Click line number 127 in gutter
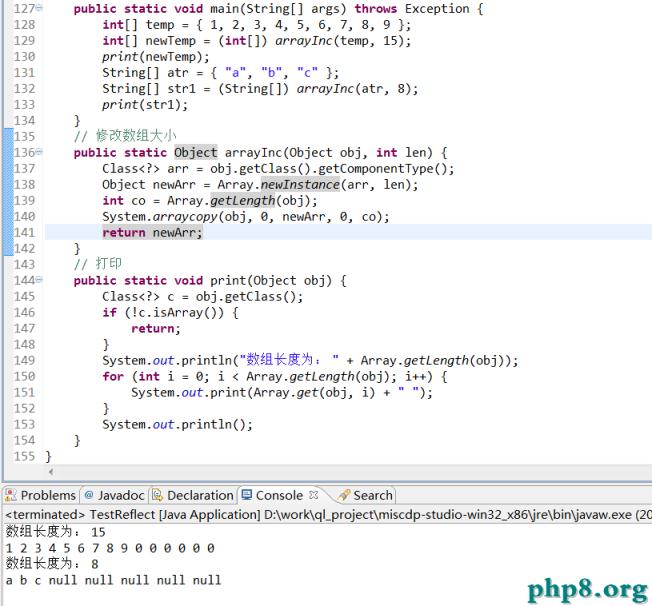This screenshot has height=606, width=652. coord(24,8)
